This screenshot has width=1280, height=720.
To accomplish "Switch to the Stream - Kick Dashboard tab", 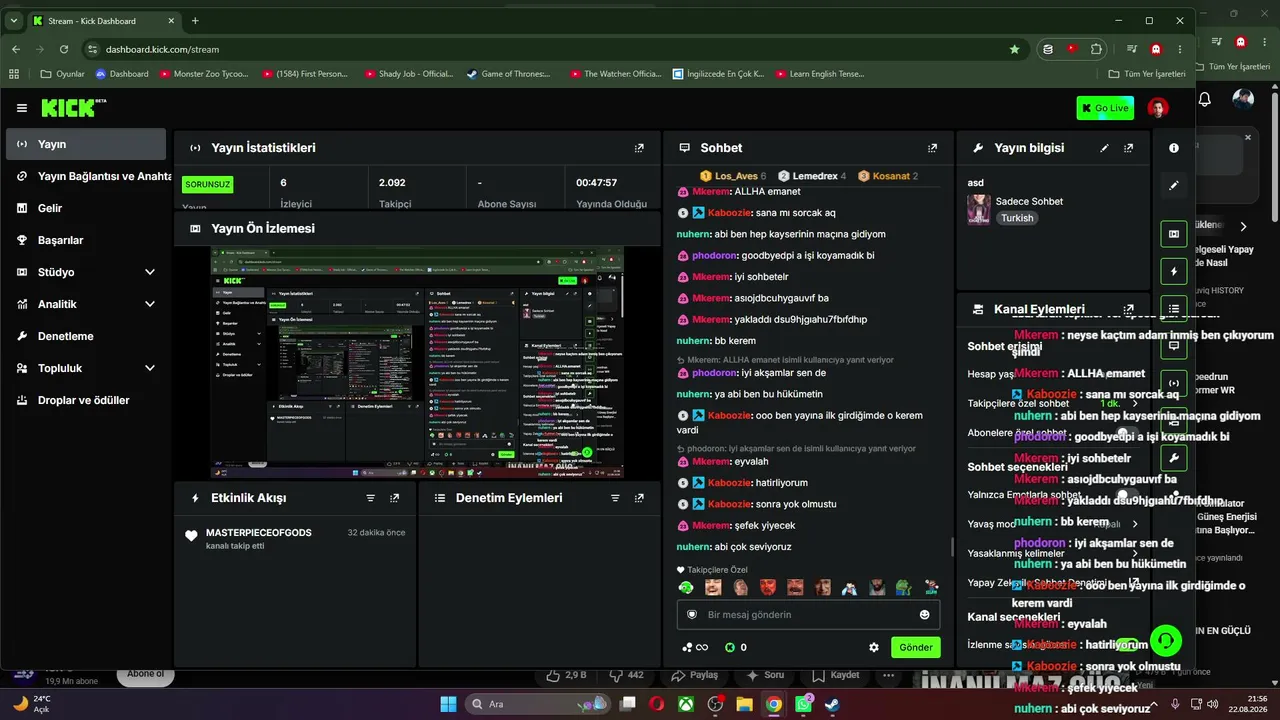I will coord(104,21).
